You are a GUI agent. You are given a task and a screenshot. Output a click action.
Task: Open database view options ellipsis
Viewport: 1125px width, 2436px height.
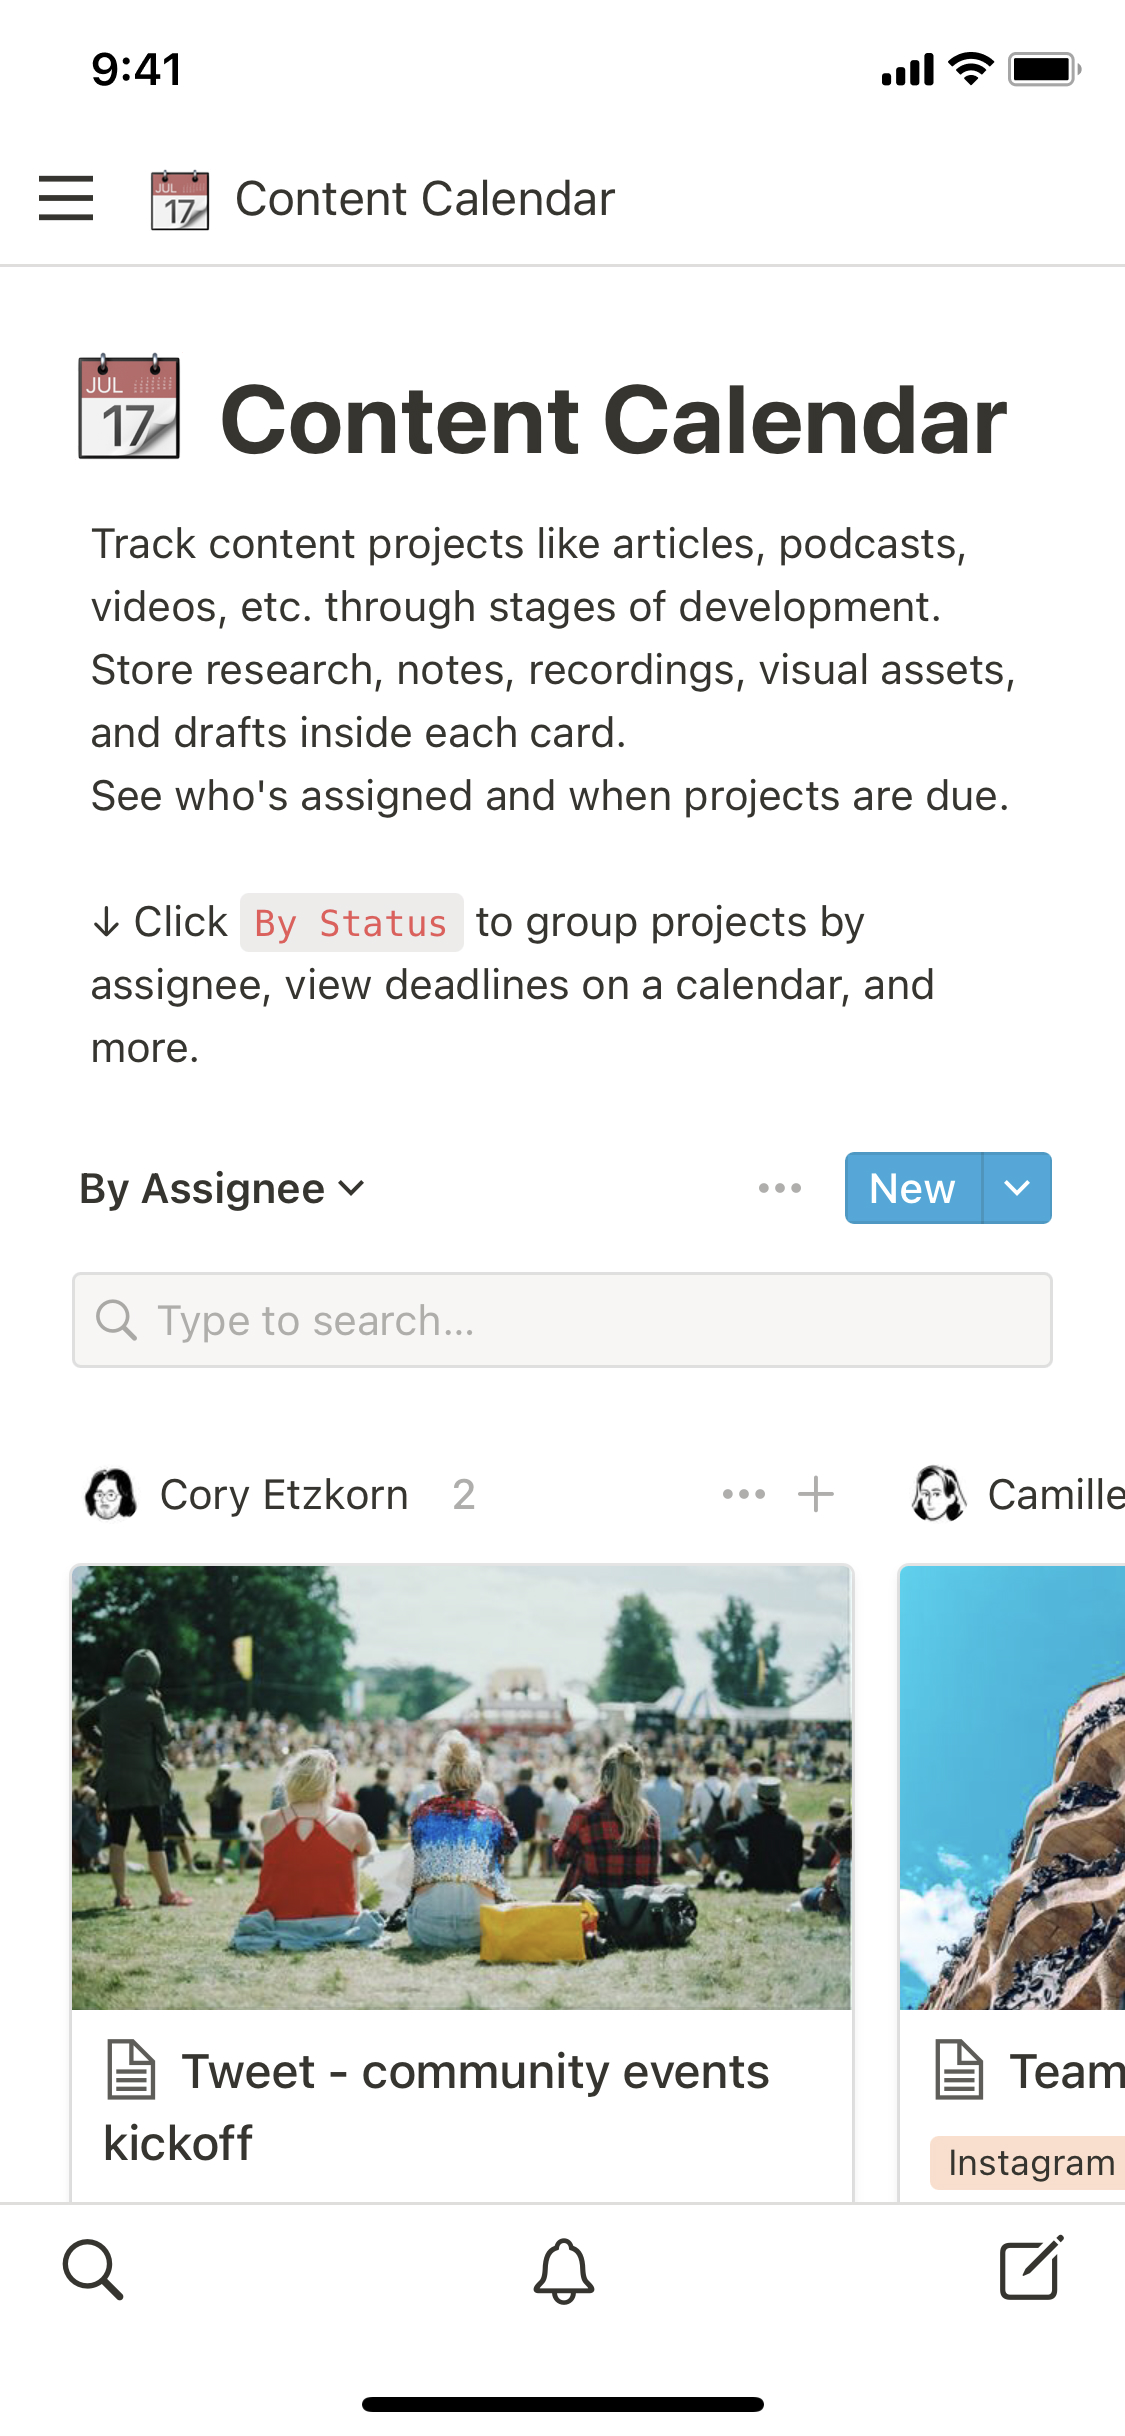click(x=779, y=1188)
